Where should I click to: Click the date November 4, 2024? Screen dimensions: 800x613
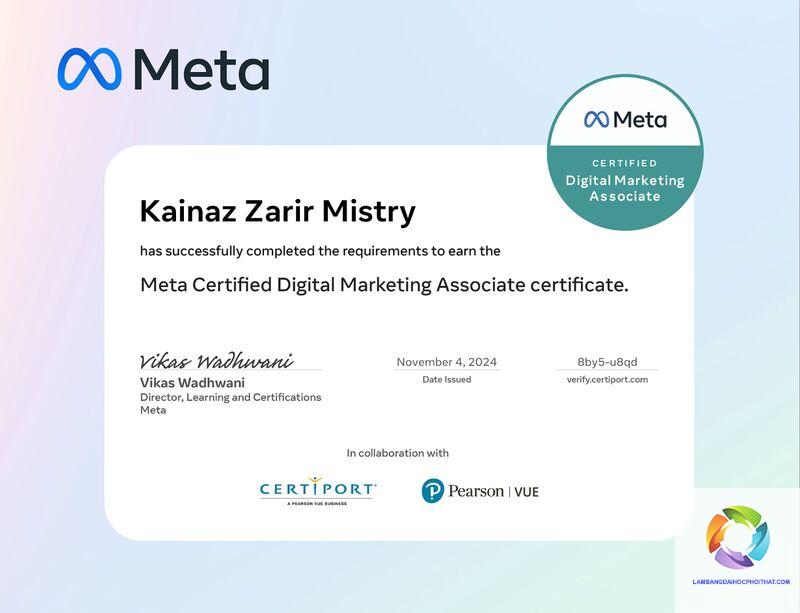(x=446, y=362)
